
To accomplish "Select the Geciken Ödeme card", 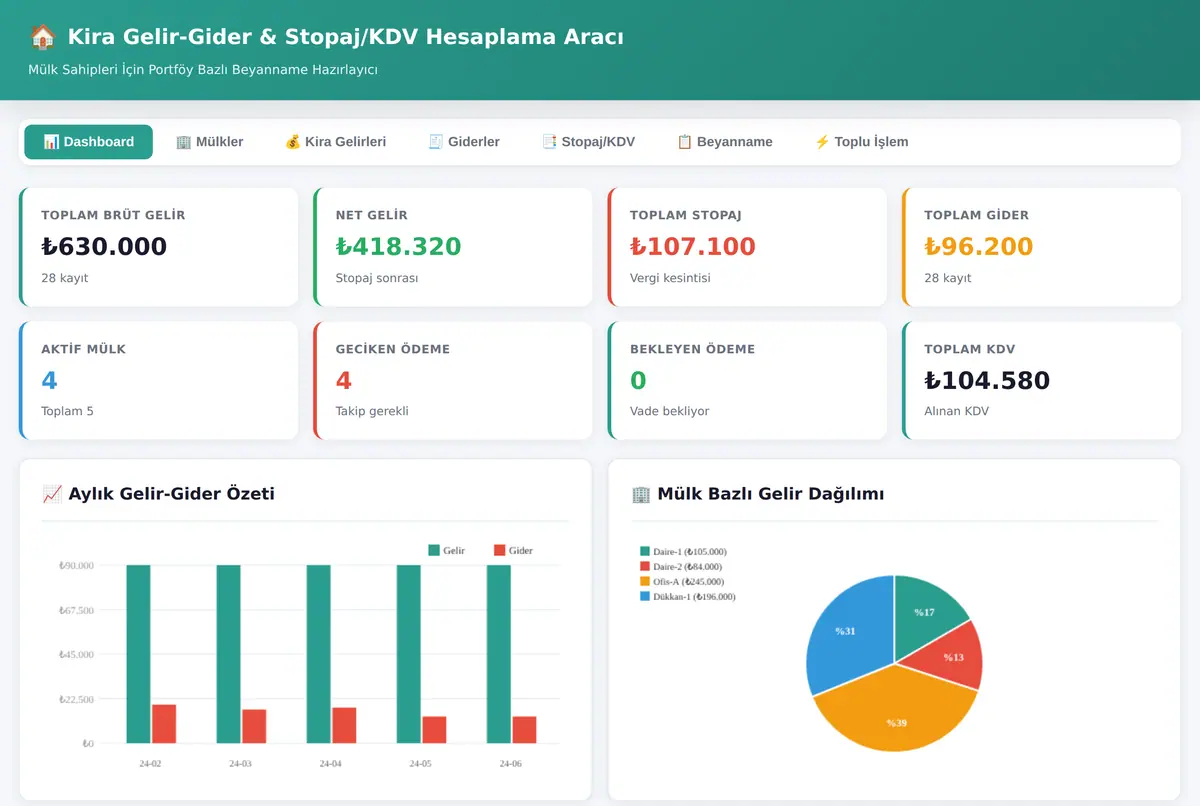I will coord(453,381).
